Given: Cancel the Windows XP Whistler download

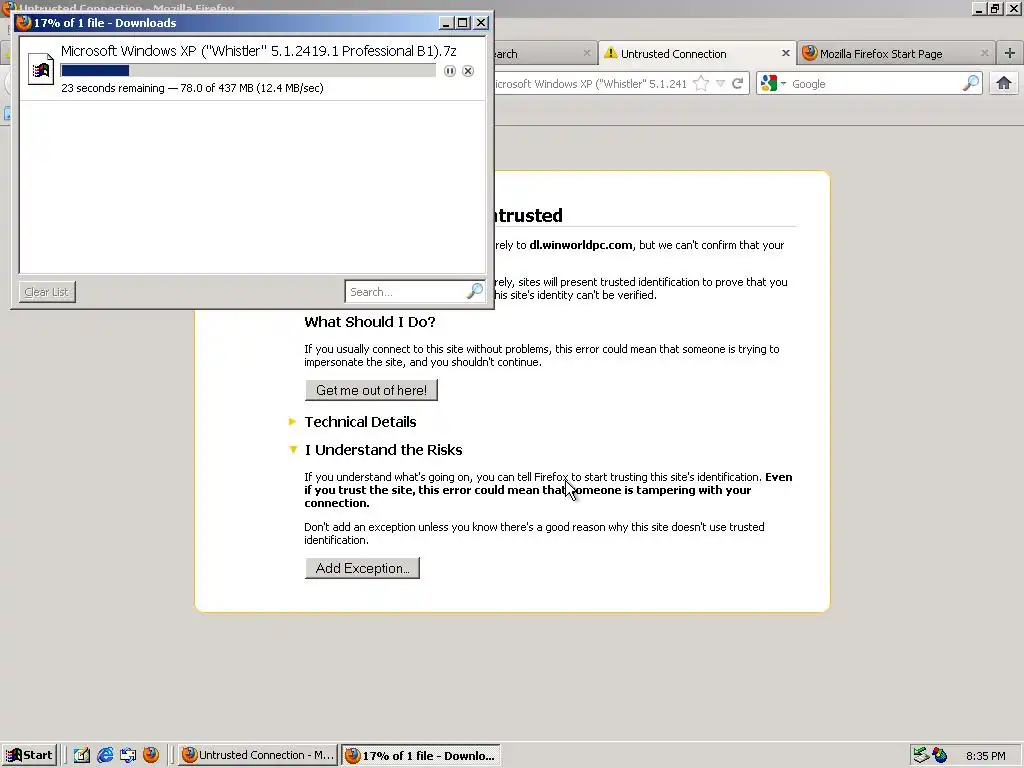Looking at the screenshot, I should (468, 71).
